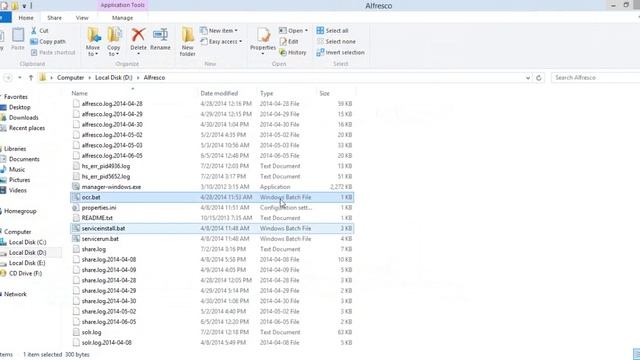
Task: Open Local Disk (C:) in sidebar
Action: pyautogui.click(x=27, y=242)
